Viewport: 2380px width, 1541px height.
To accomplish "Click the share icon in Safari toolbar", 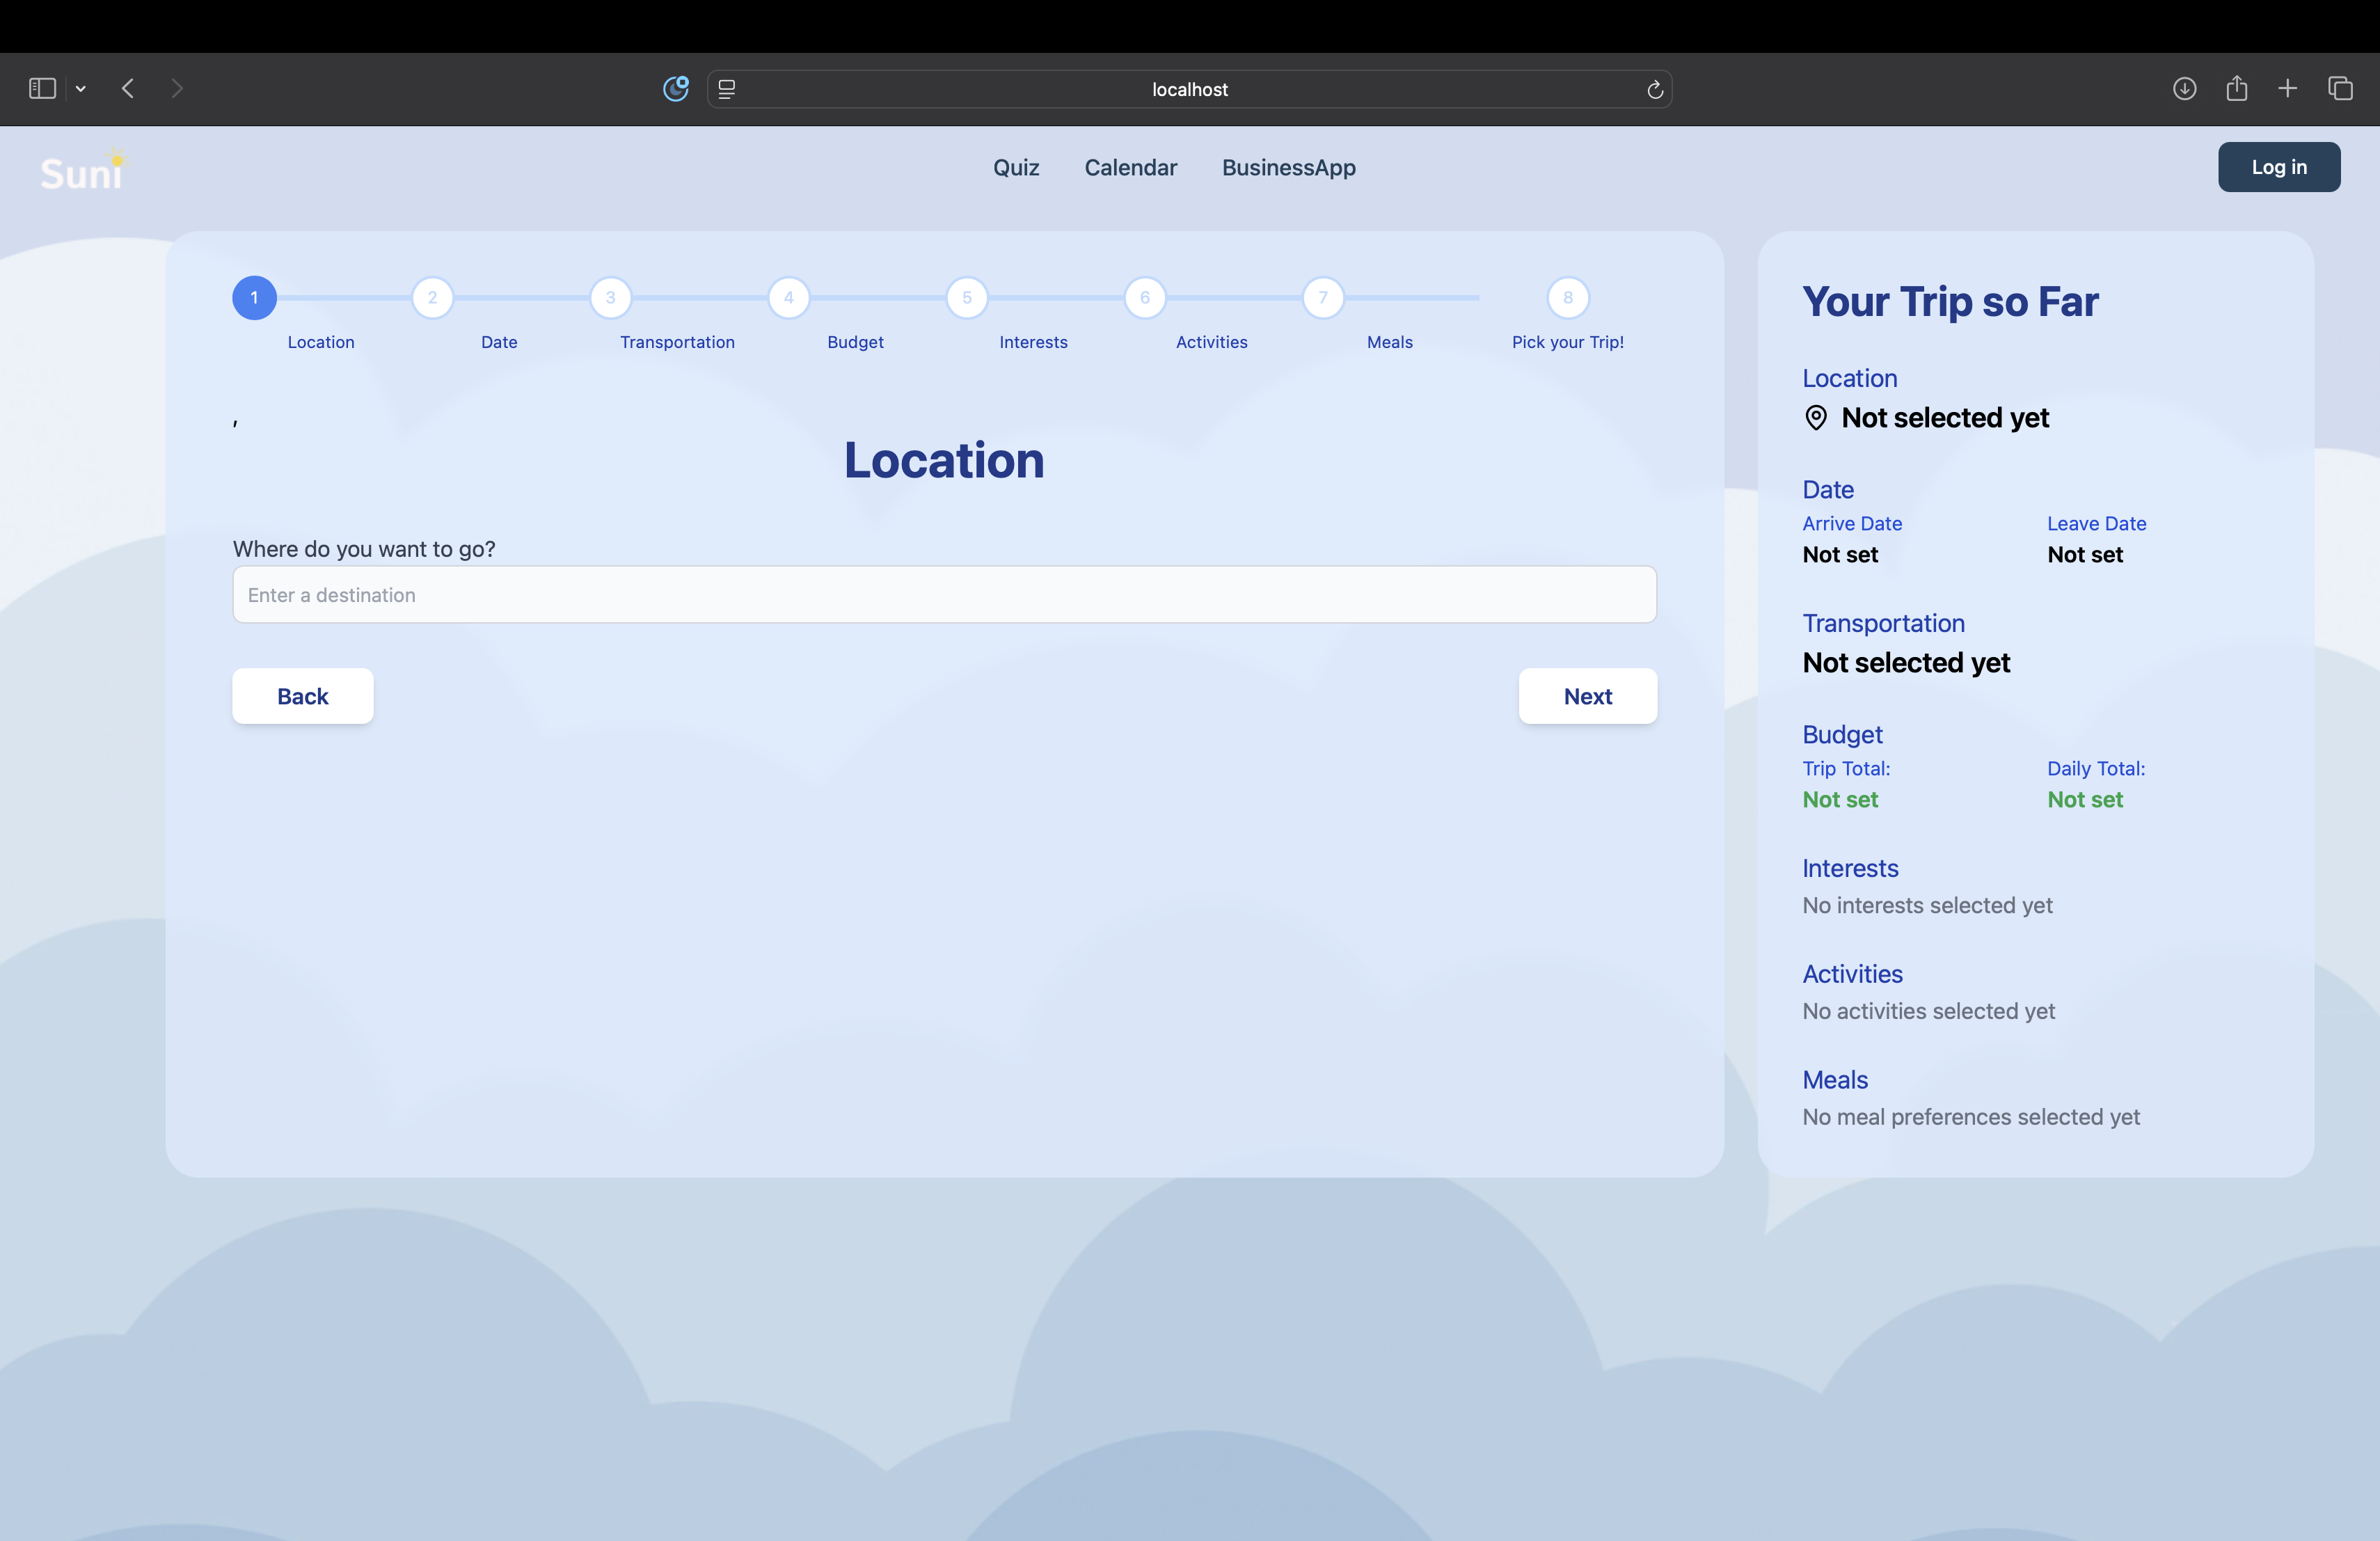I will 2237,89.
